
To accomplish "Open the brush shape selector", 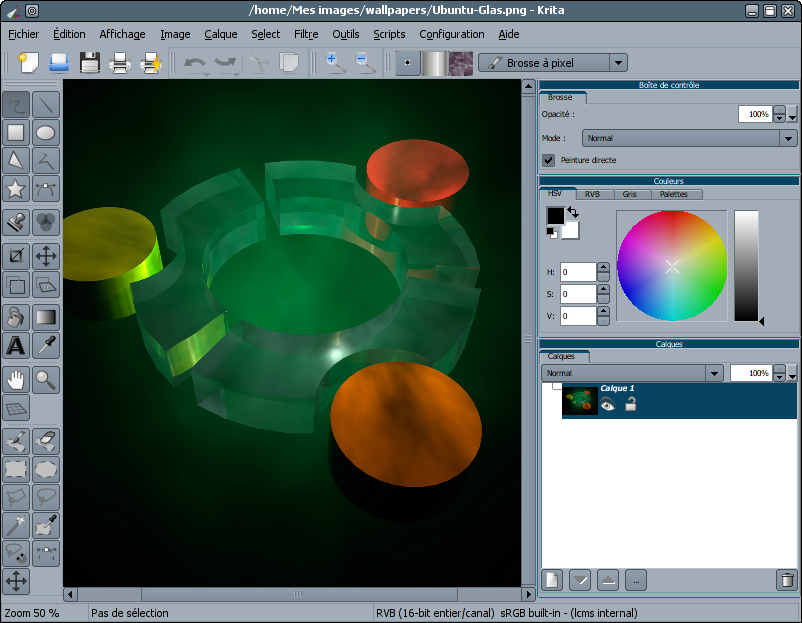I will (x=408, y=63).
